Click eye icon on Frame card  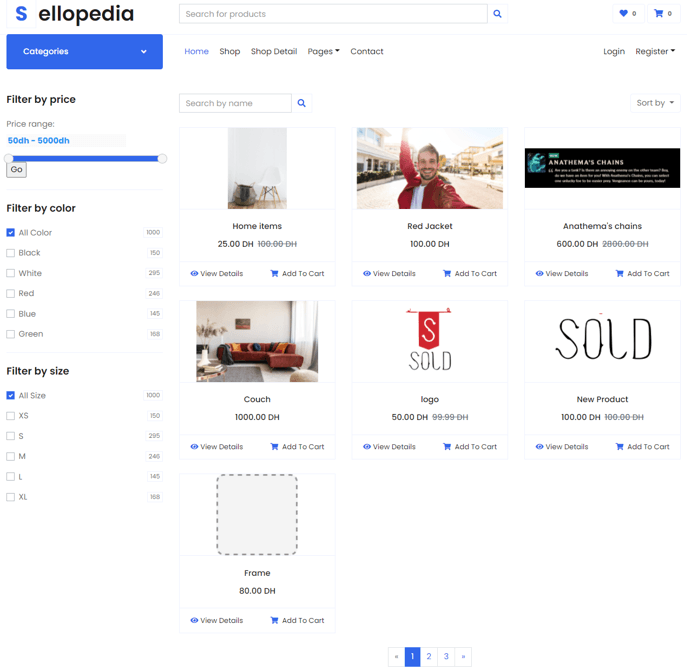pos(194,620)
